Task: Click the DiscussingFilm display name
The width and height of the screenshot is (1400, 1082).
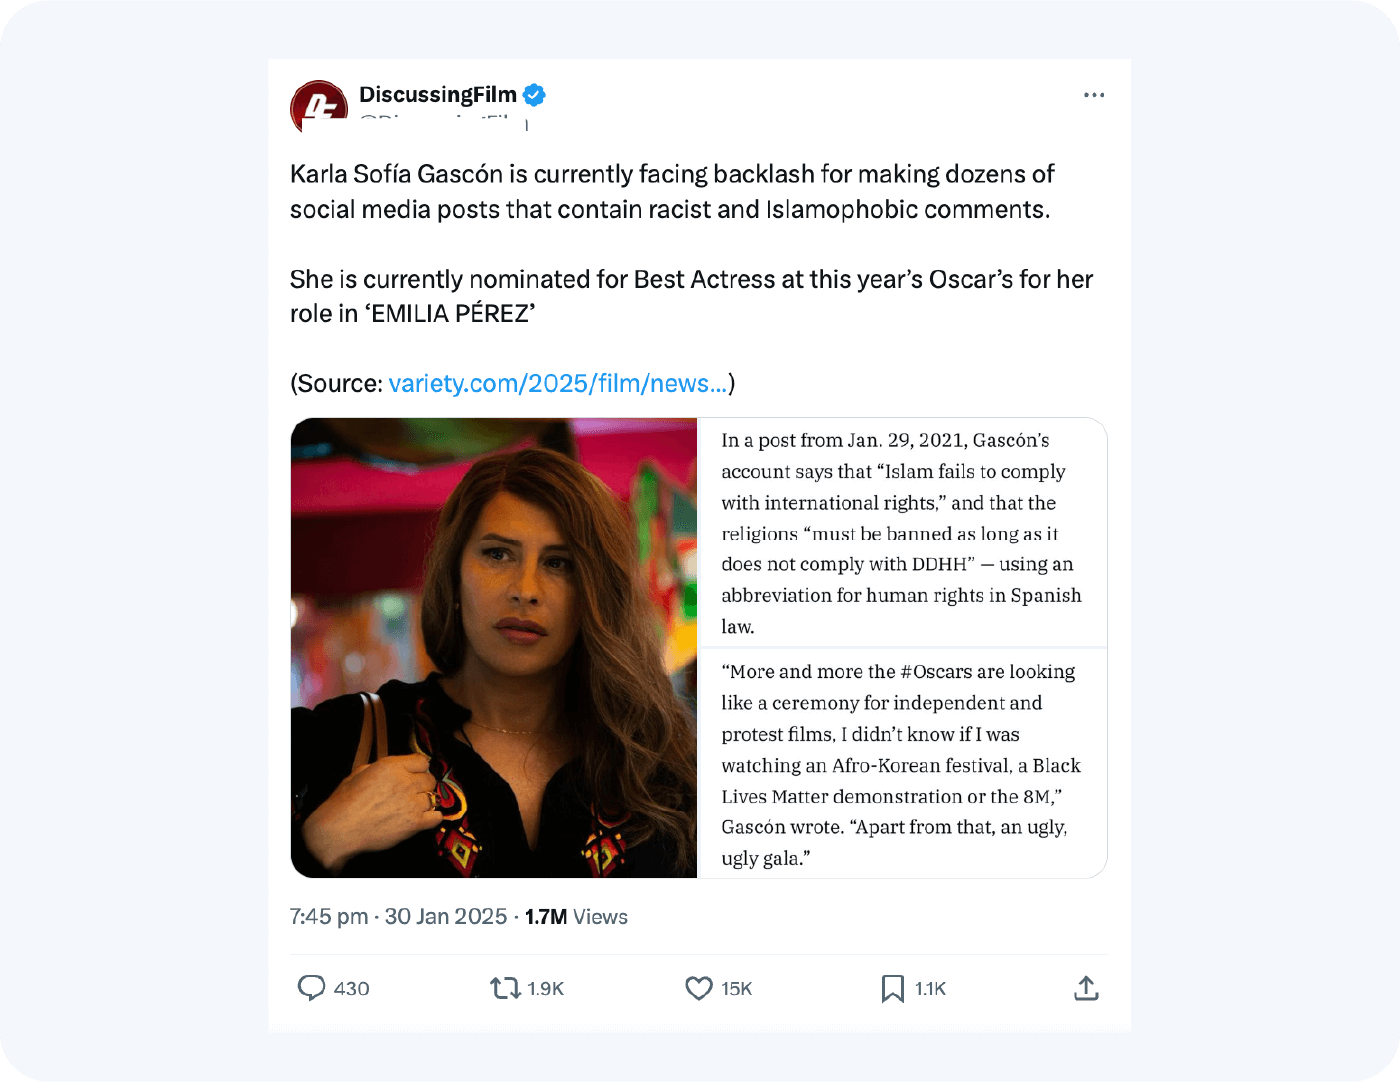Action: click(440, 94)
